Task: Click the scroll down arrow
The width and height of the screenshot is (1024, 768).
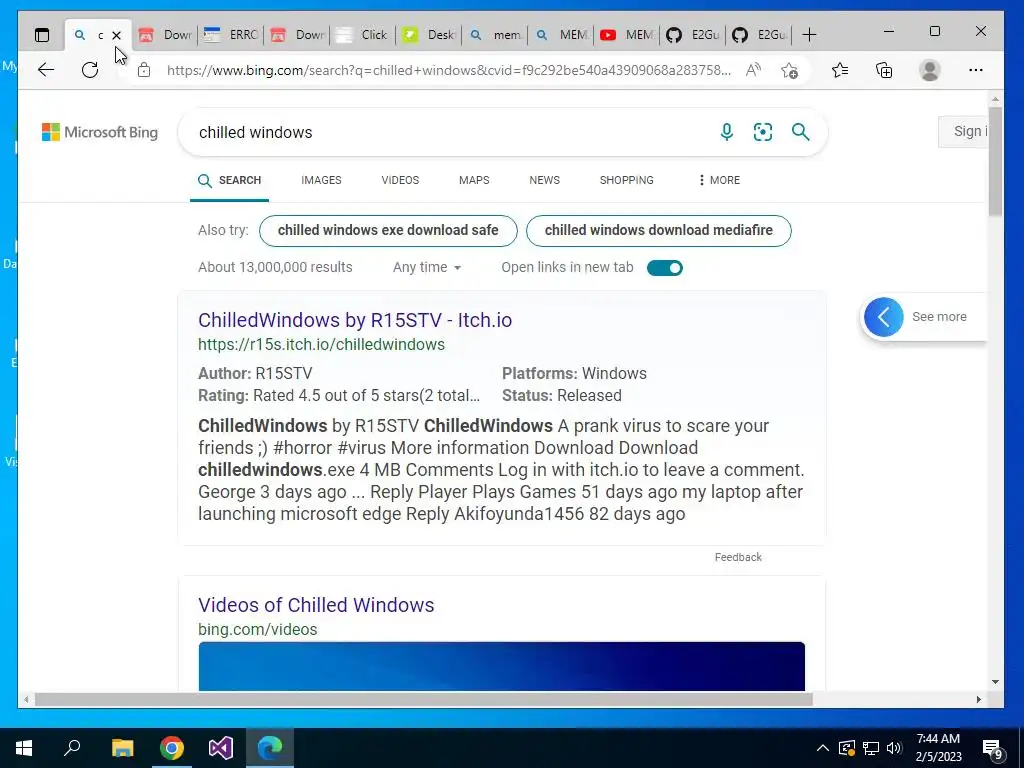Action: coord(995,682)
